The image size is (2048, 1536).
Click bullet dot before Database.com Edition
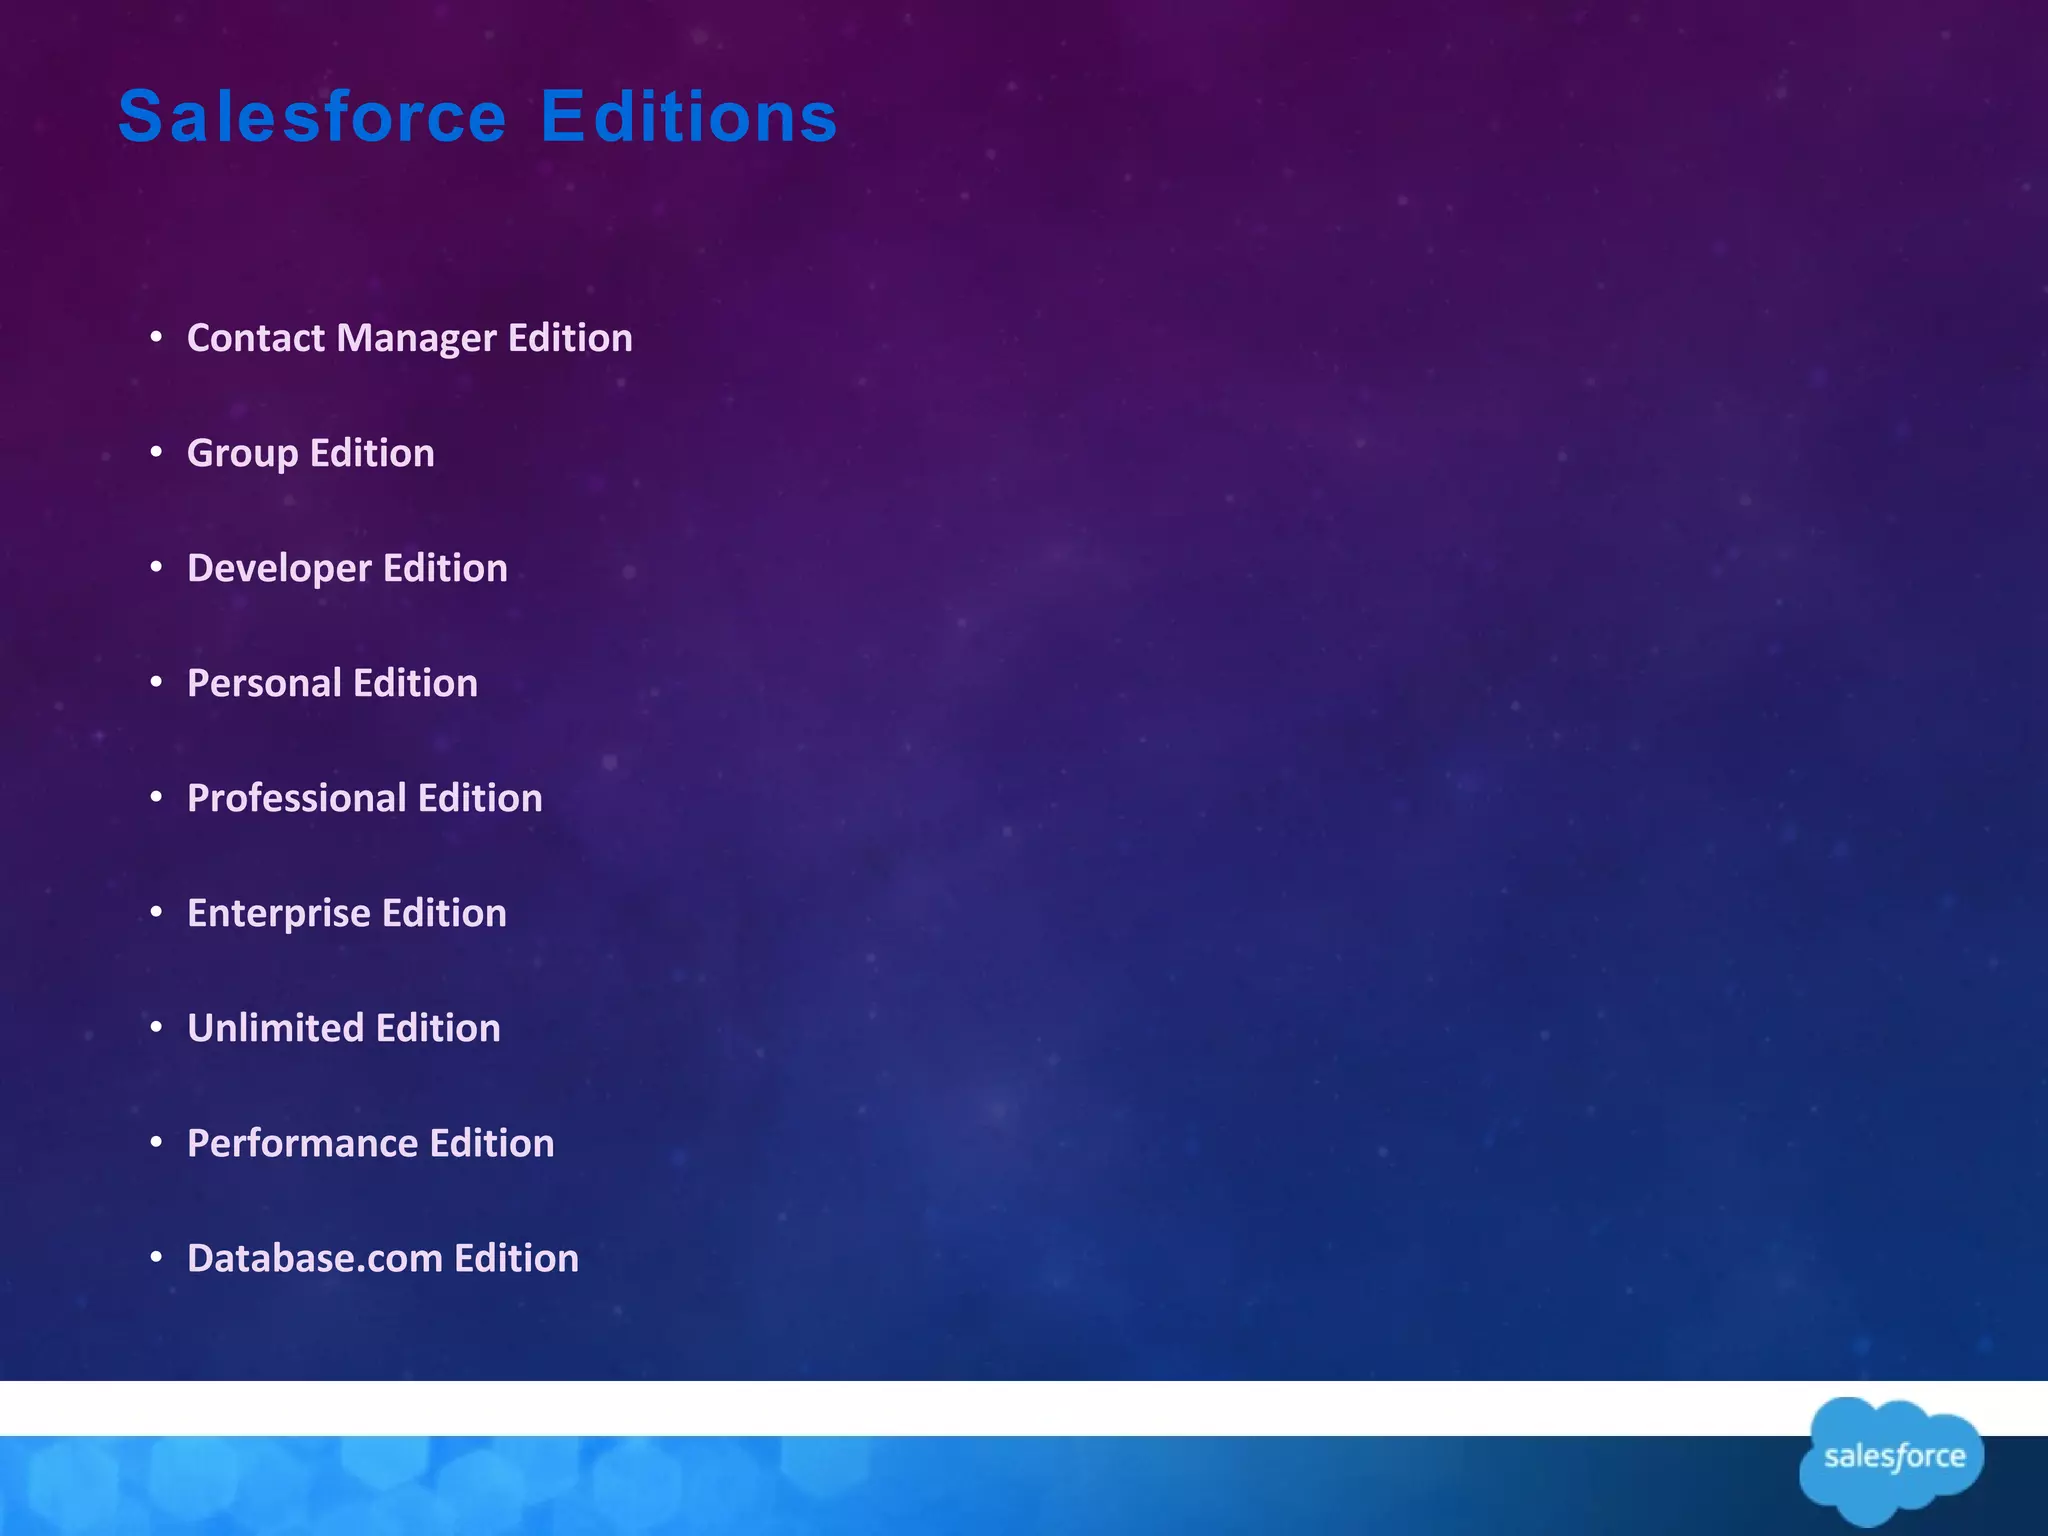(156, 1257)
